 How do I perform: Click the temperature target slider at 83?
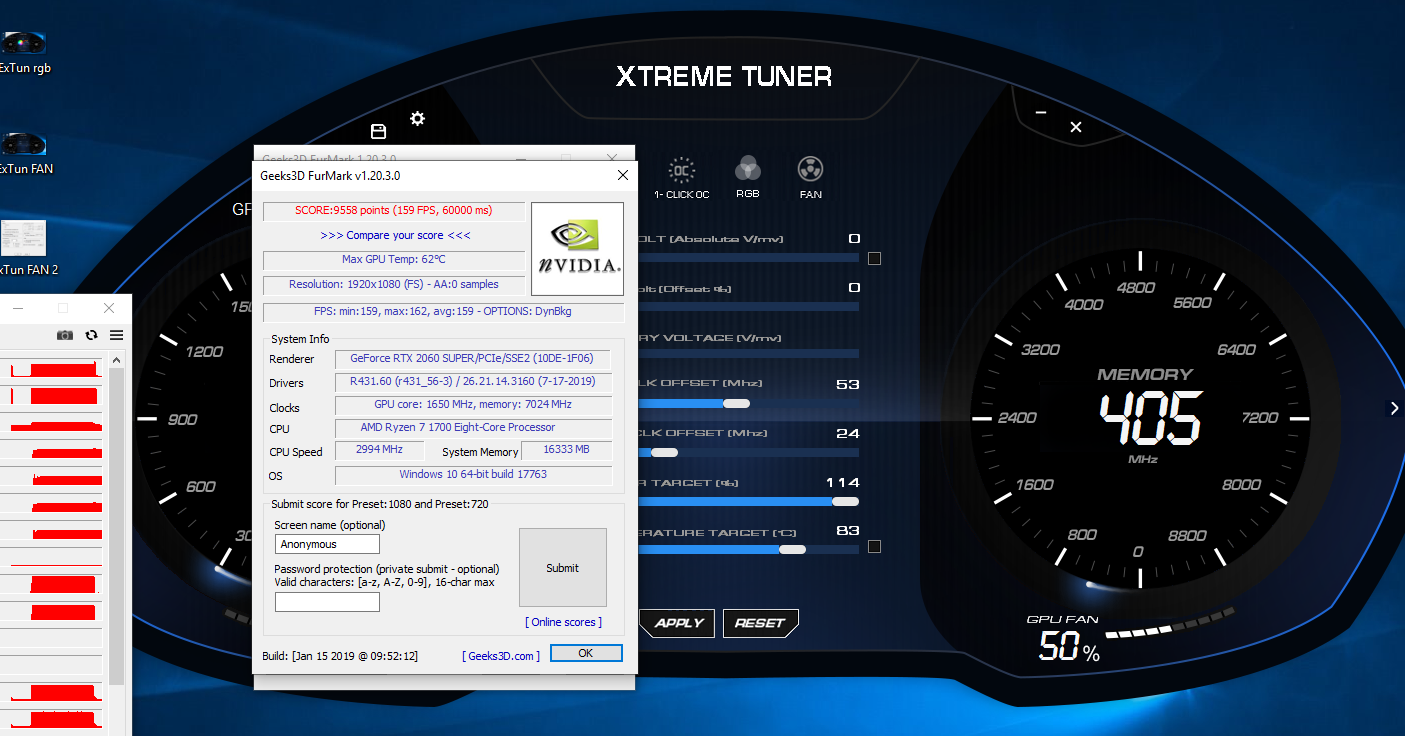pyautogui.click(x=792, y=549)
